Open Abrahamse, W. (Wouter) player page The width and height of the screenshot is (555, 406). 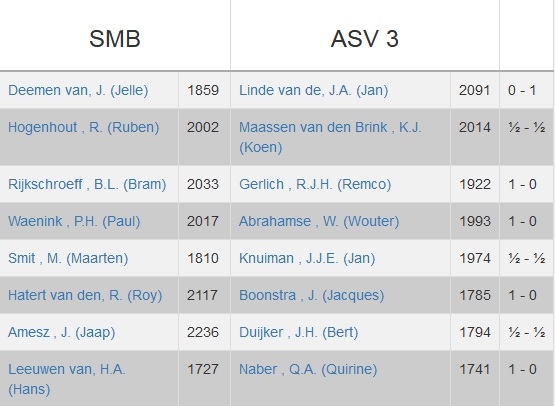(319, 222)
